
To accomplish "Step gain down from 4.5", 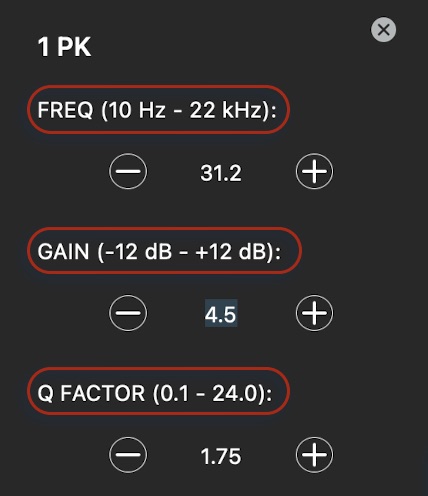I will [x=128, y=313].
